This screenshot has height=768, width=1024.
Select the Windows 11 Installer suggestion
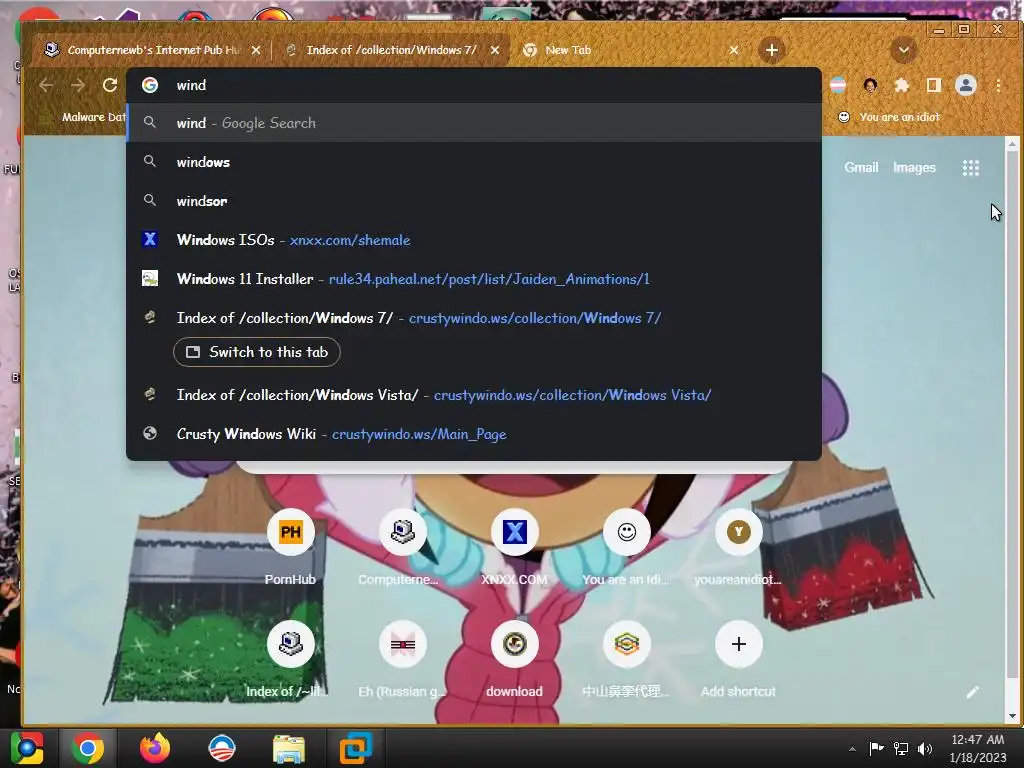[x=474, y=279]
